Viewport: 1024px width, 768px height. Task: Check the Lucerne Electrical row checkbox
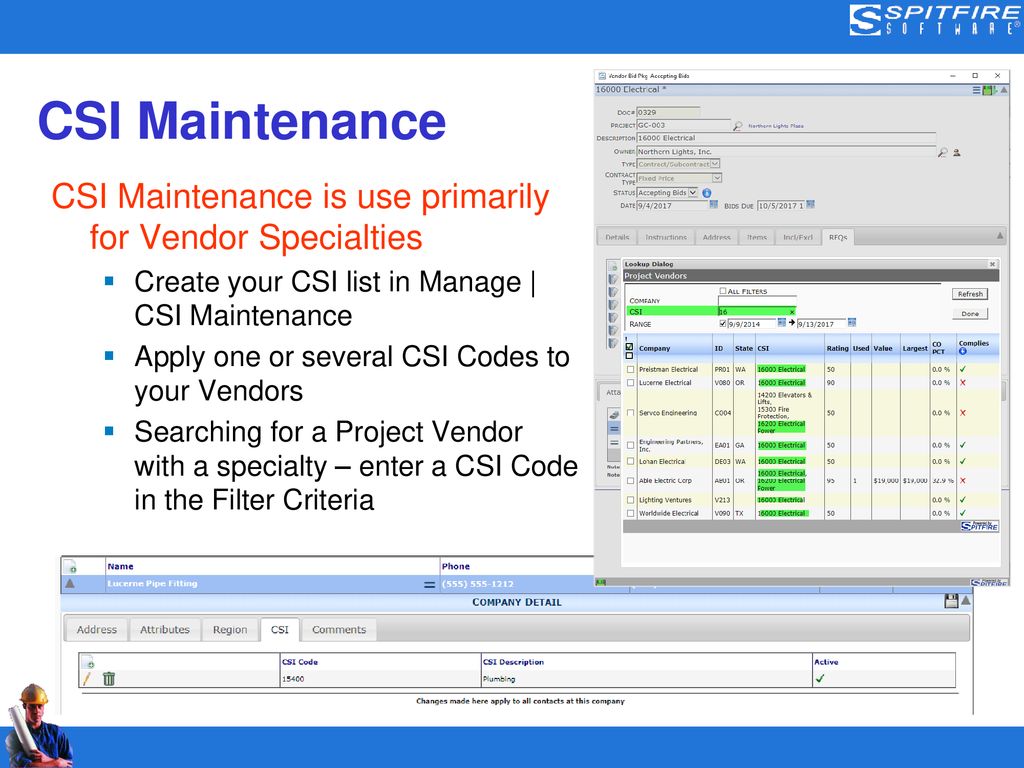tap(630, 383)
